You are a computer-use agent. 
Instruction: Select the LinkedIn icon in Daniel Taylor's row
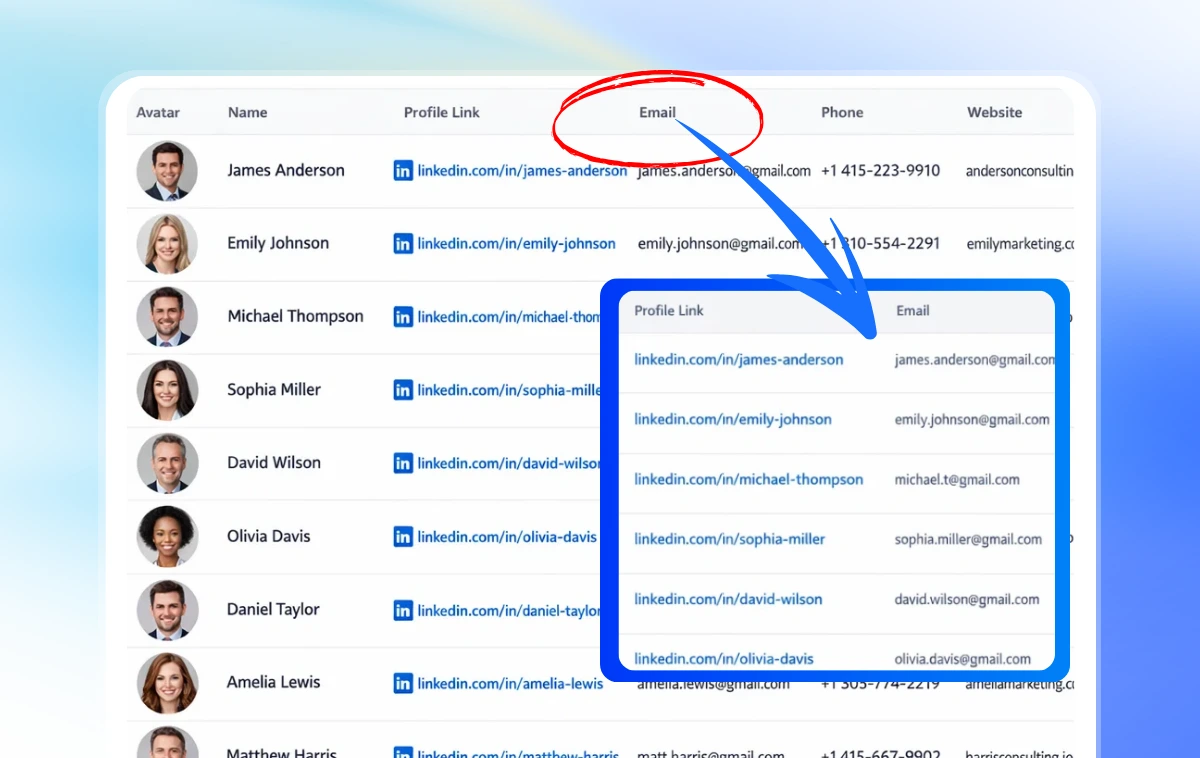[x=403, y=610]
